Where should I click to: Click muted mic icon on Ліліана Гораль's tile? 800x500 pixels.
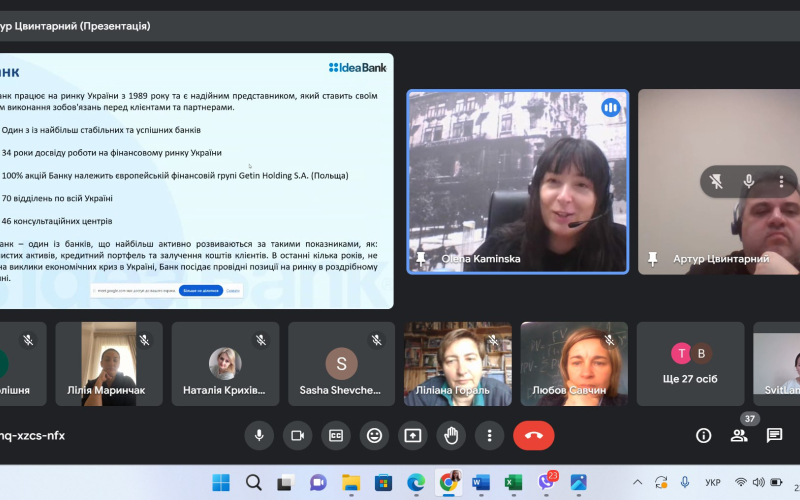[x=493, y=340]
